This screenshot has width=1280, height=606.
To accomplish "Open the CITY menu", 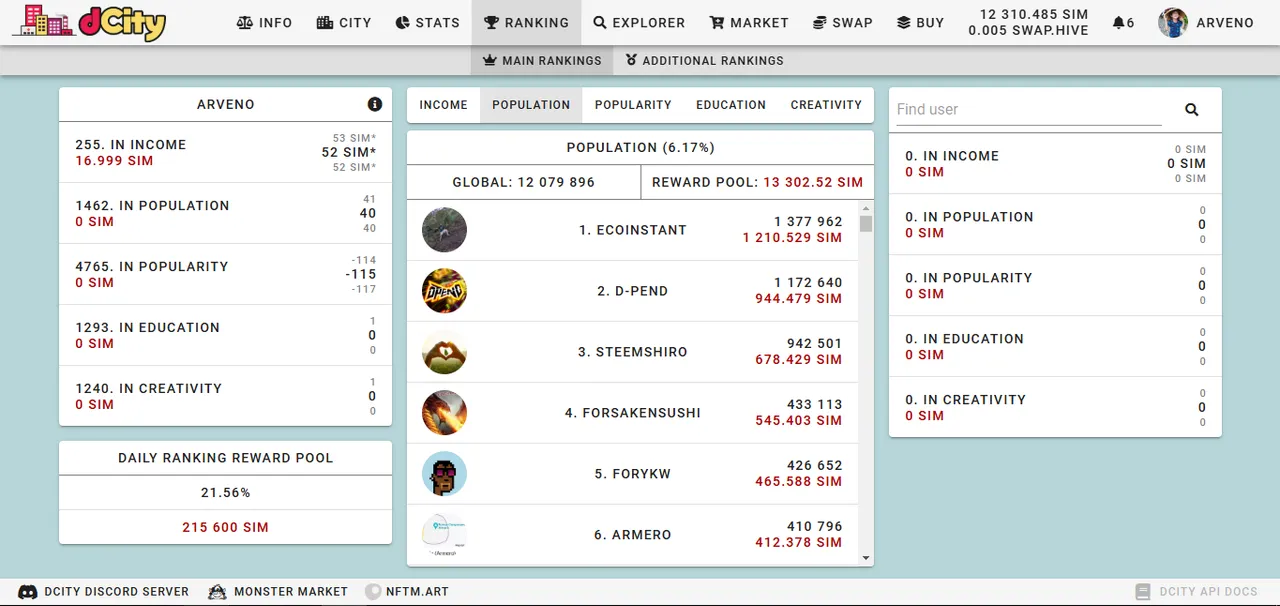I will pyautogui.click(x=343, y=22).
